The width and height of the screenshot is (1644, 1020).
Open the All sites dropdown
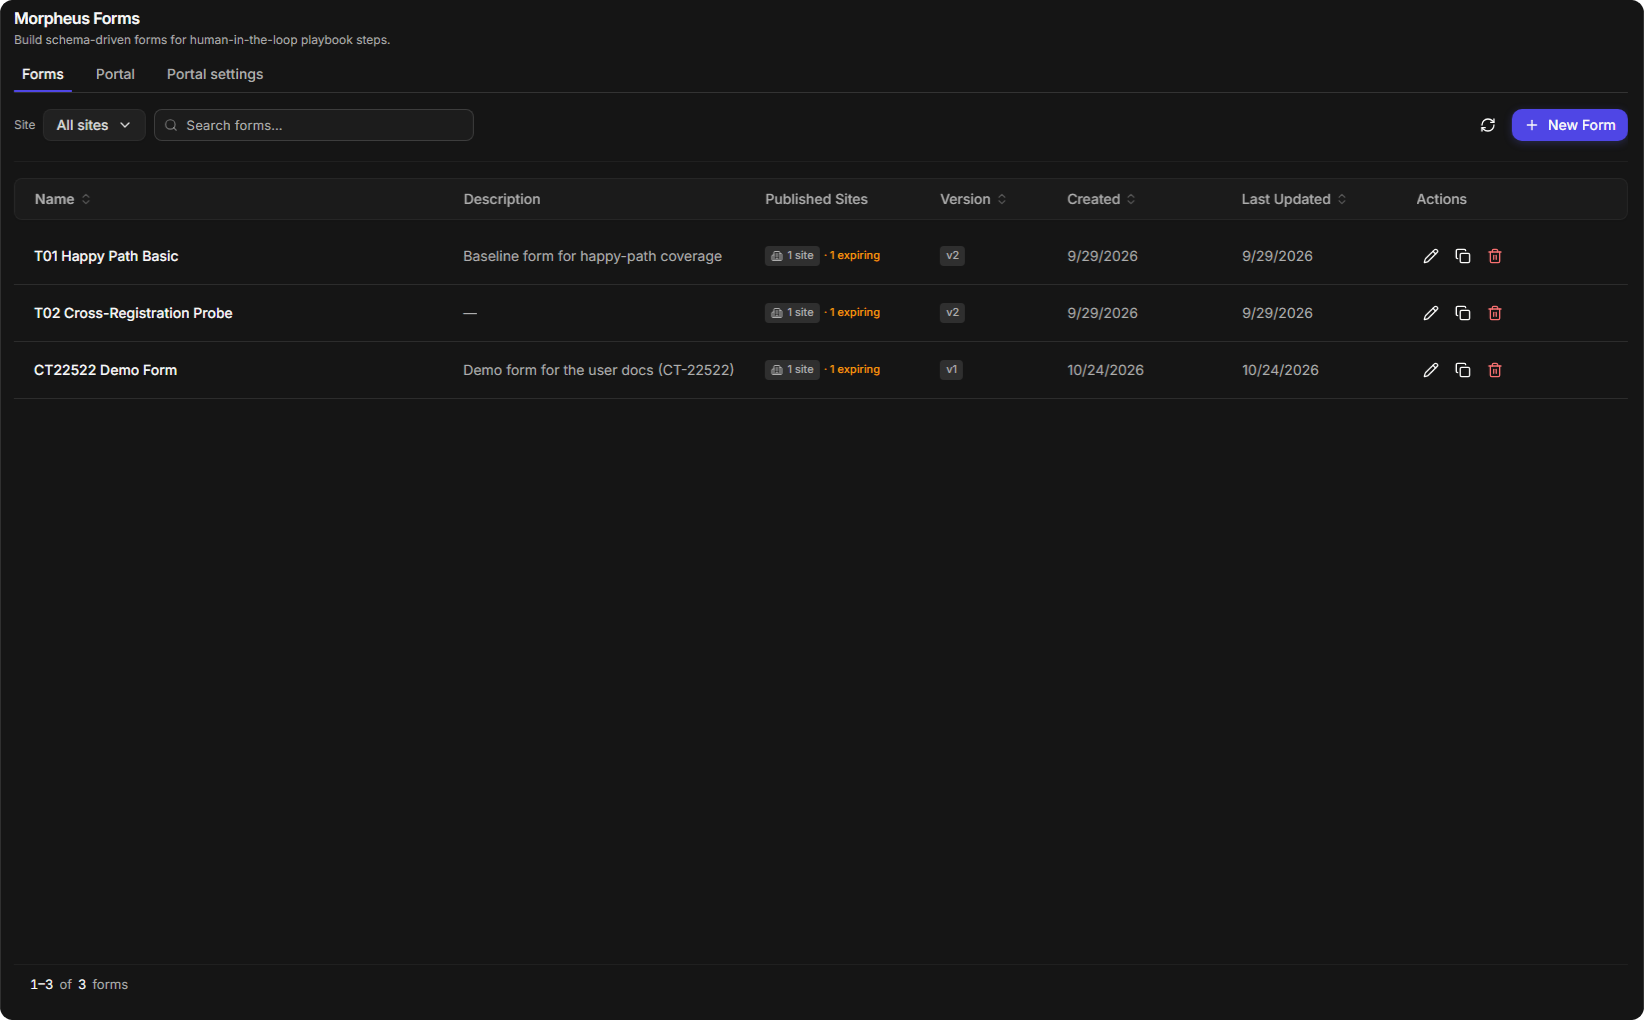point(94,125)
